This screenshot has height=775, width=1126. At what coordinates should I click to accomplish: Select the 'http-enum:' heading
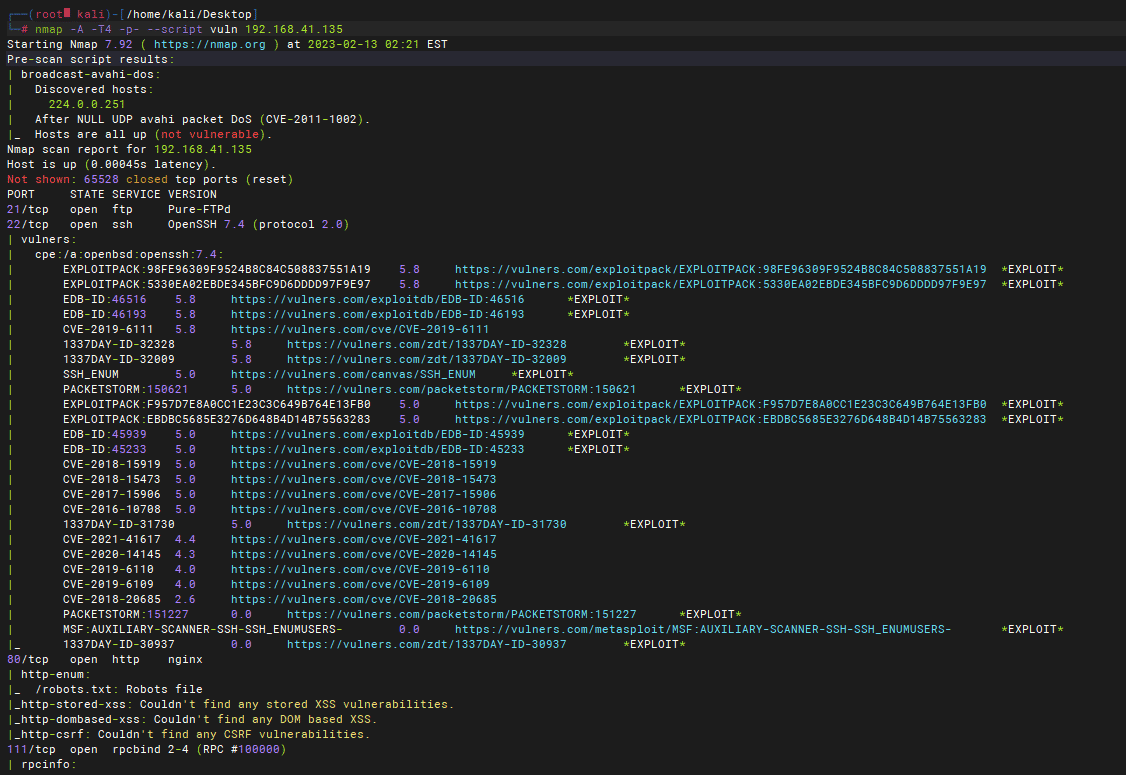tap(55, 675)
